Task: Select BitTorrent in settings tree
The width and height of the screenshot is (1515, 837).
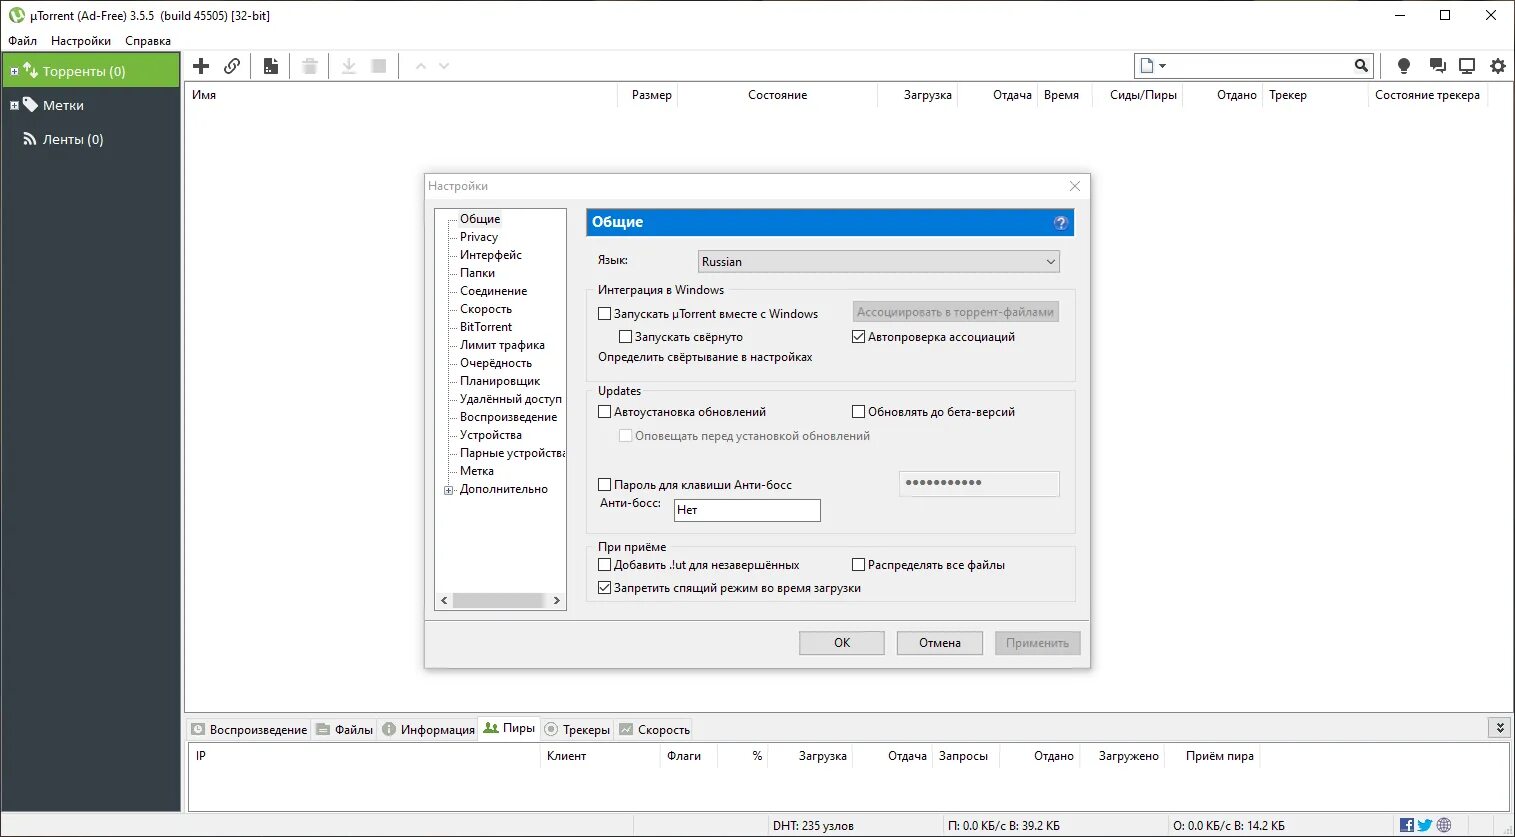Action: (x=485, y=327)
